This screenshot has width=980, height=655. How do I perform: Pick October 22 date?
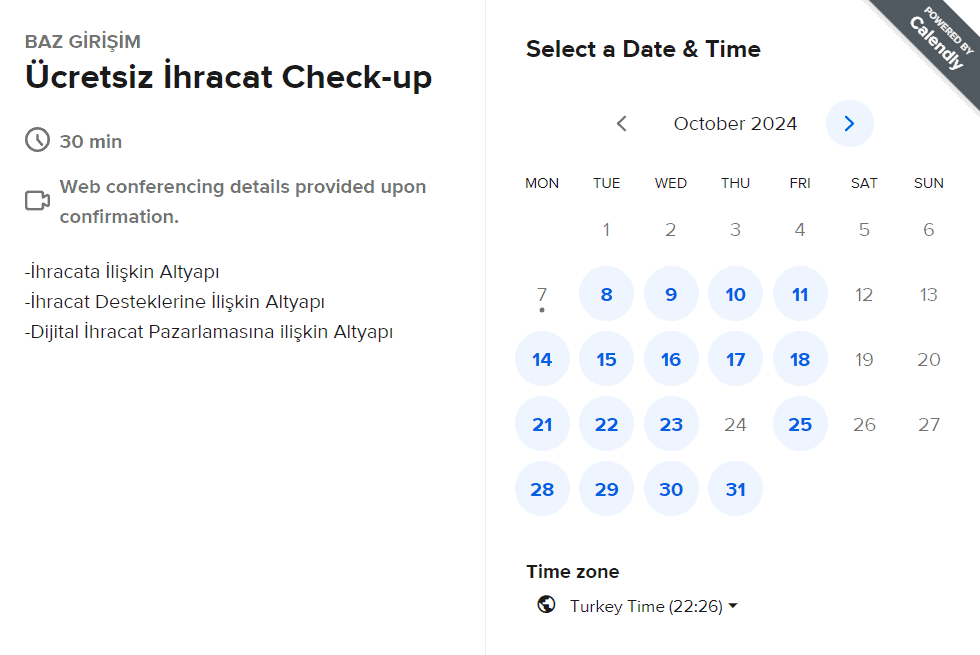coord(606,424)
